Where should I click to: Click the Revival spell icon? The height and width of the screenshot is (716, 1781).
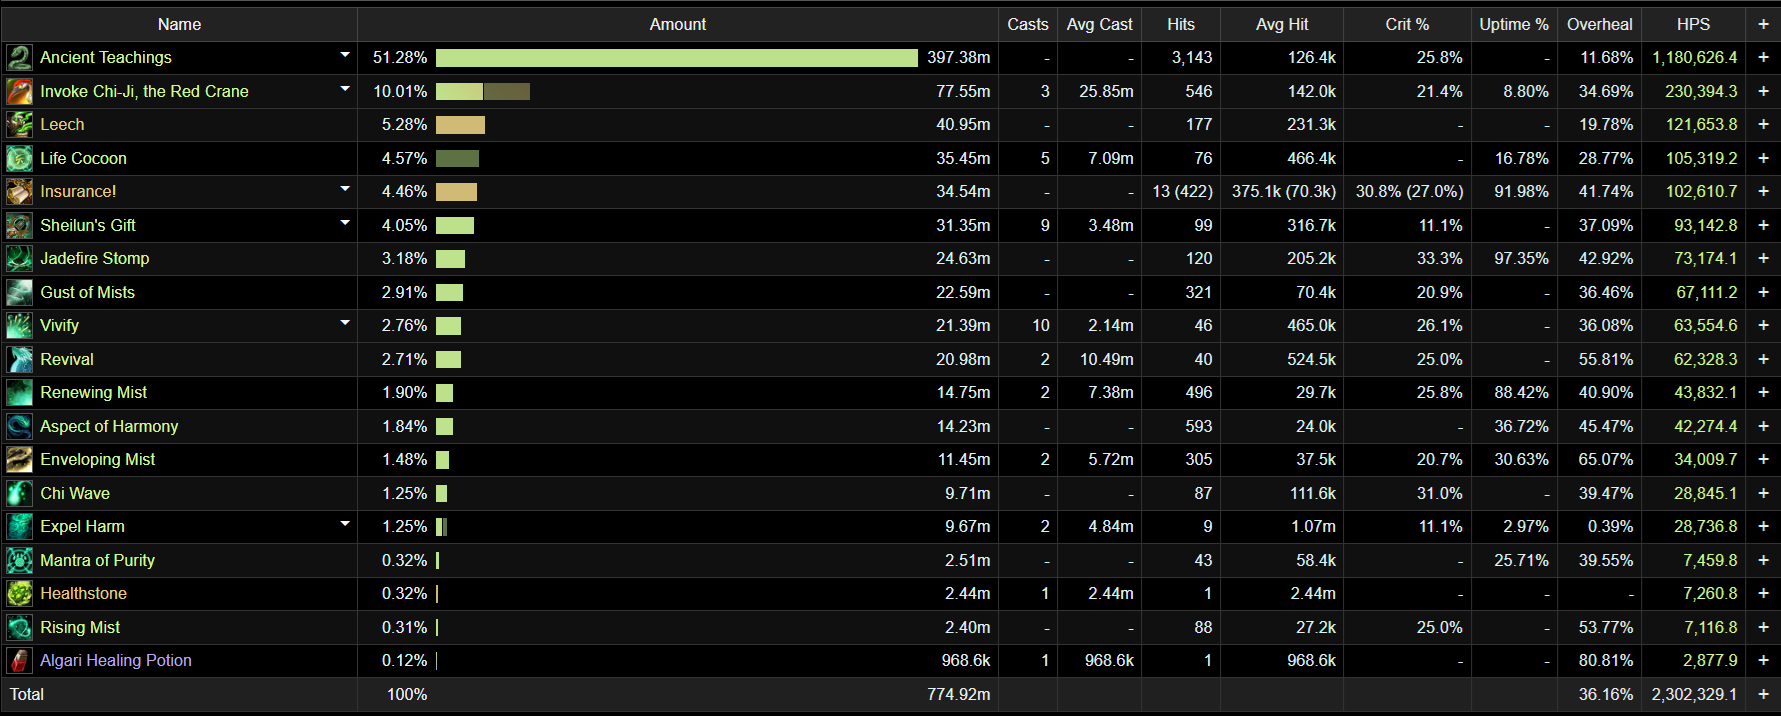point(19,359)
